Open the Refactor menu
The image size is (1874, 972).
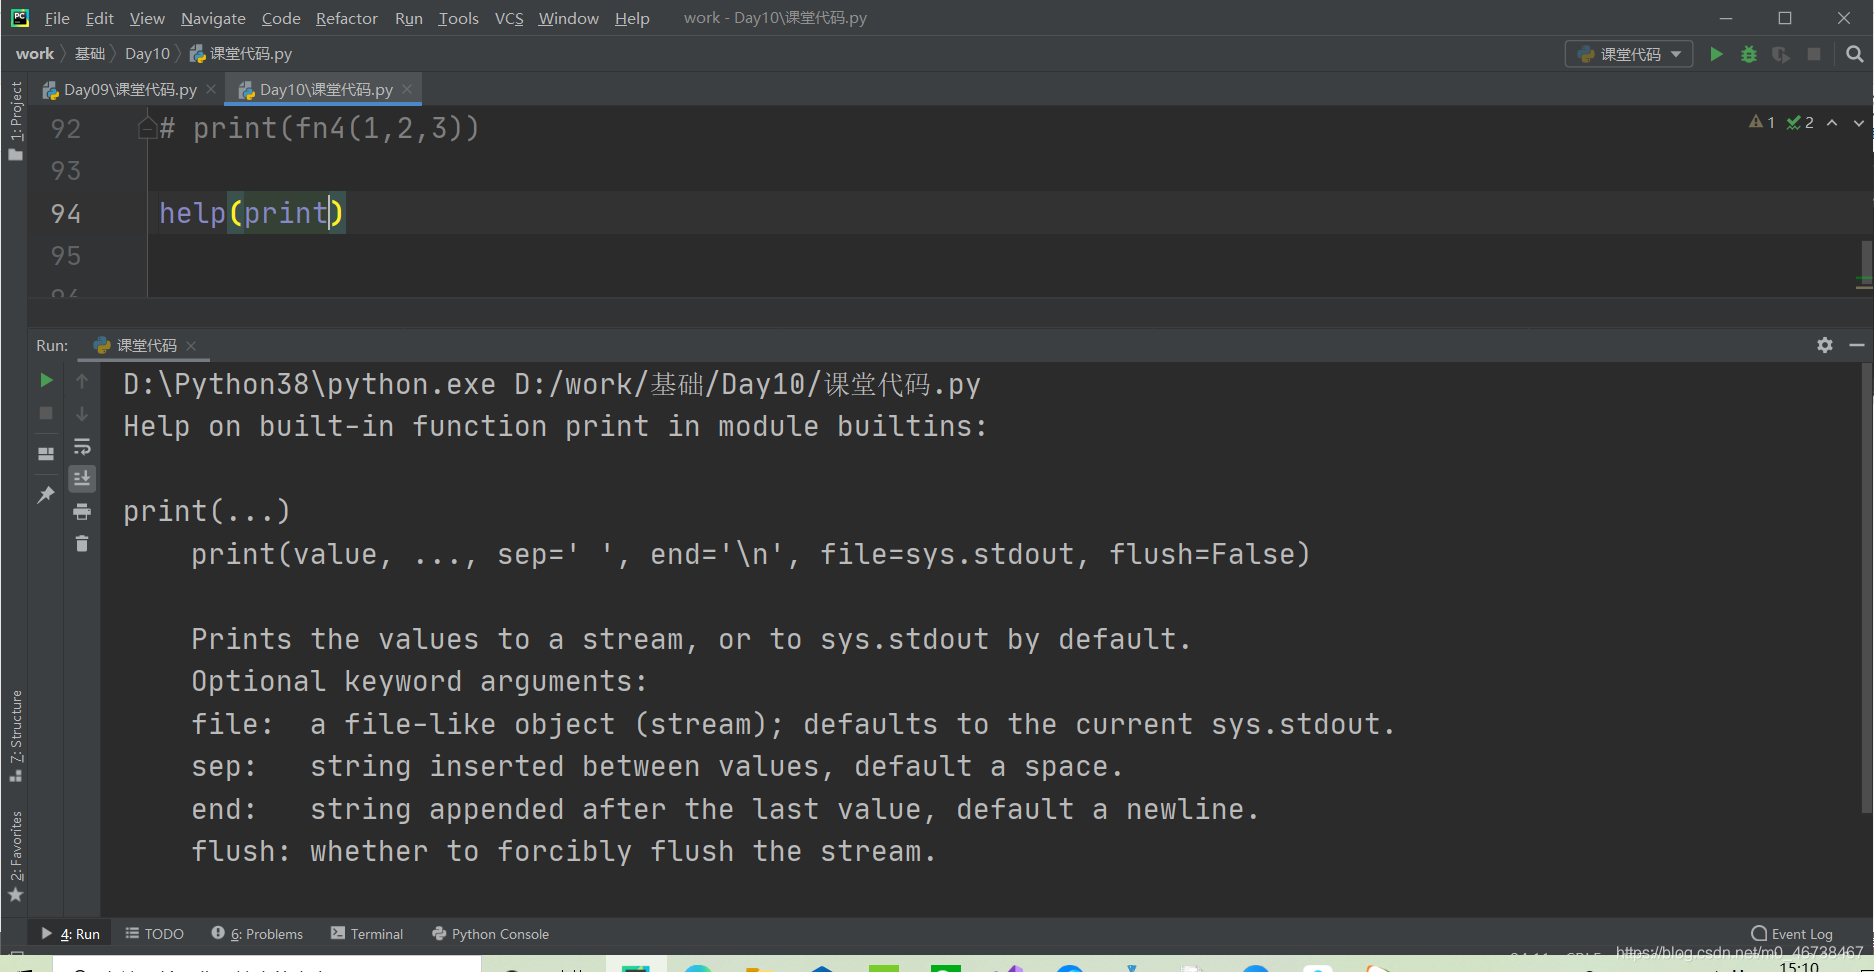point(346,18)
